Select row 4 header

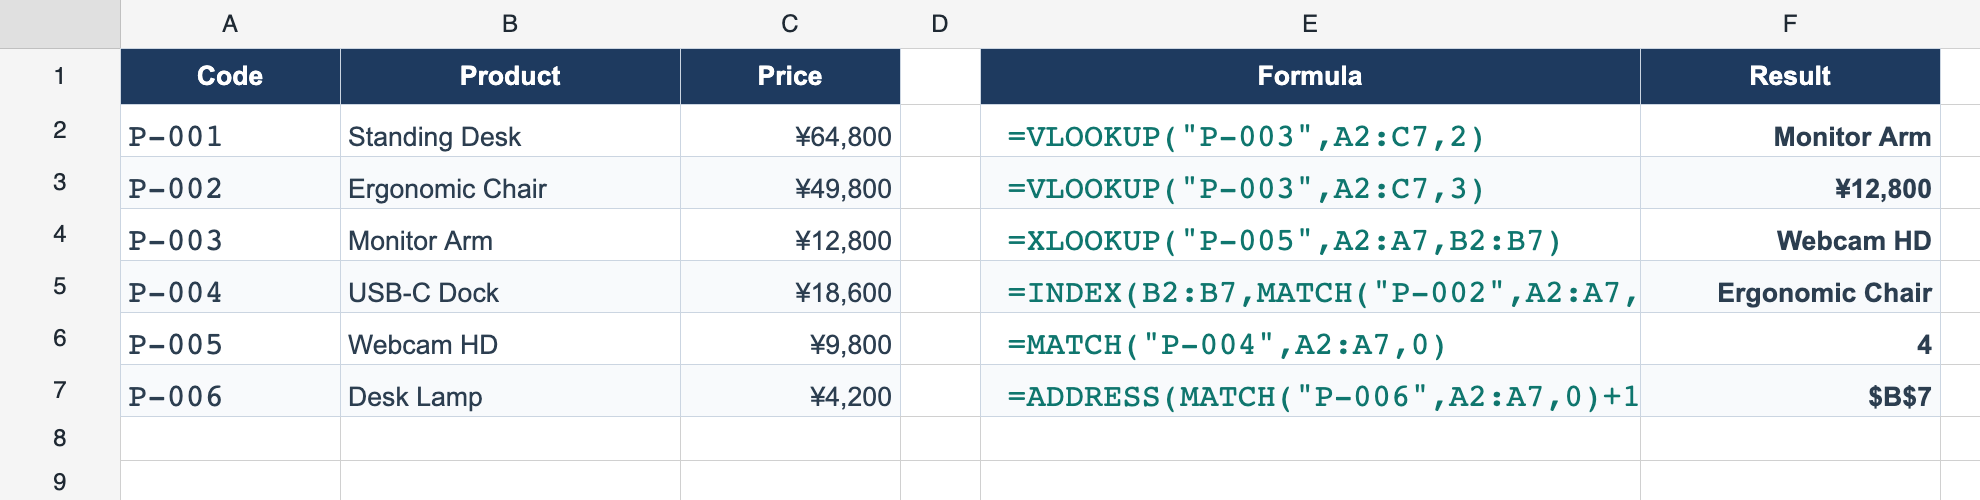point(60,235)
